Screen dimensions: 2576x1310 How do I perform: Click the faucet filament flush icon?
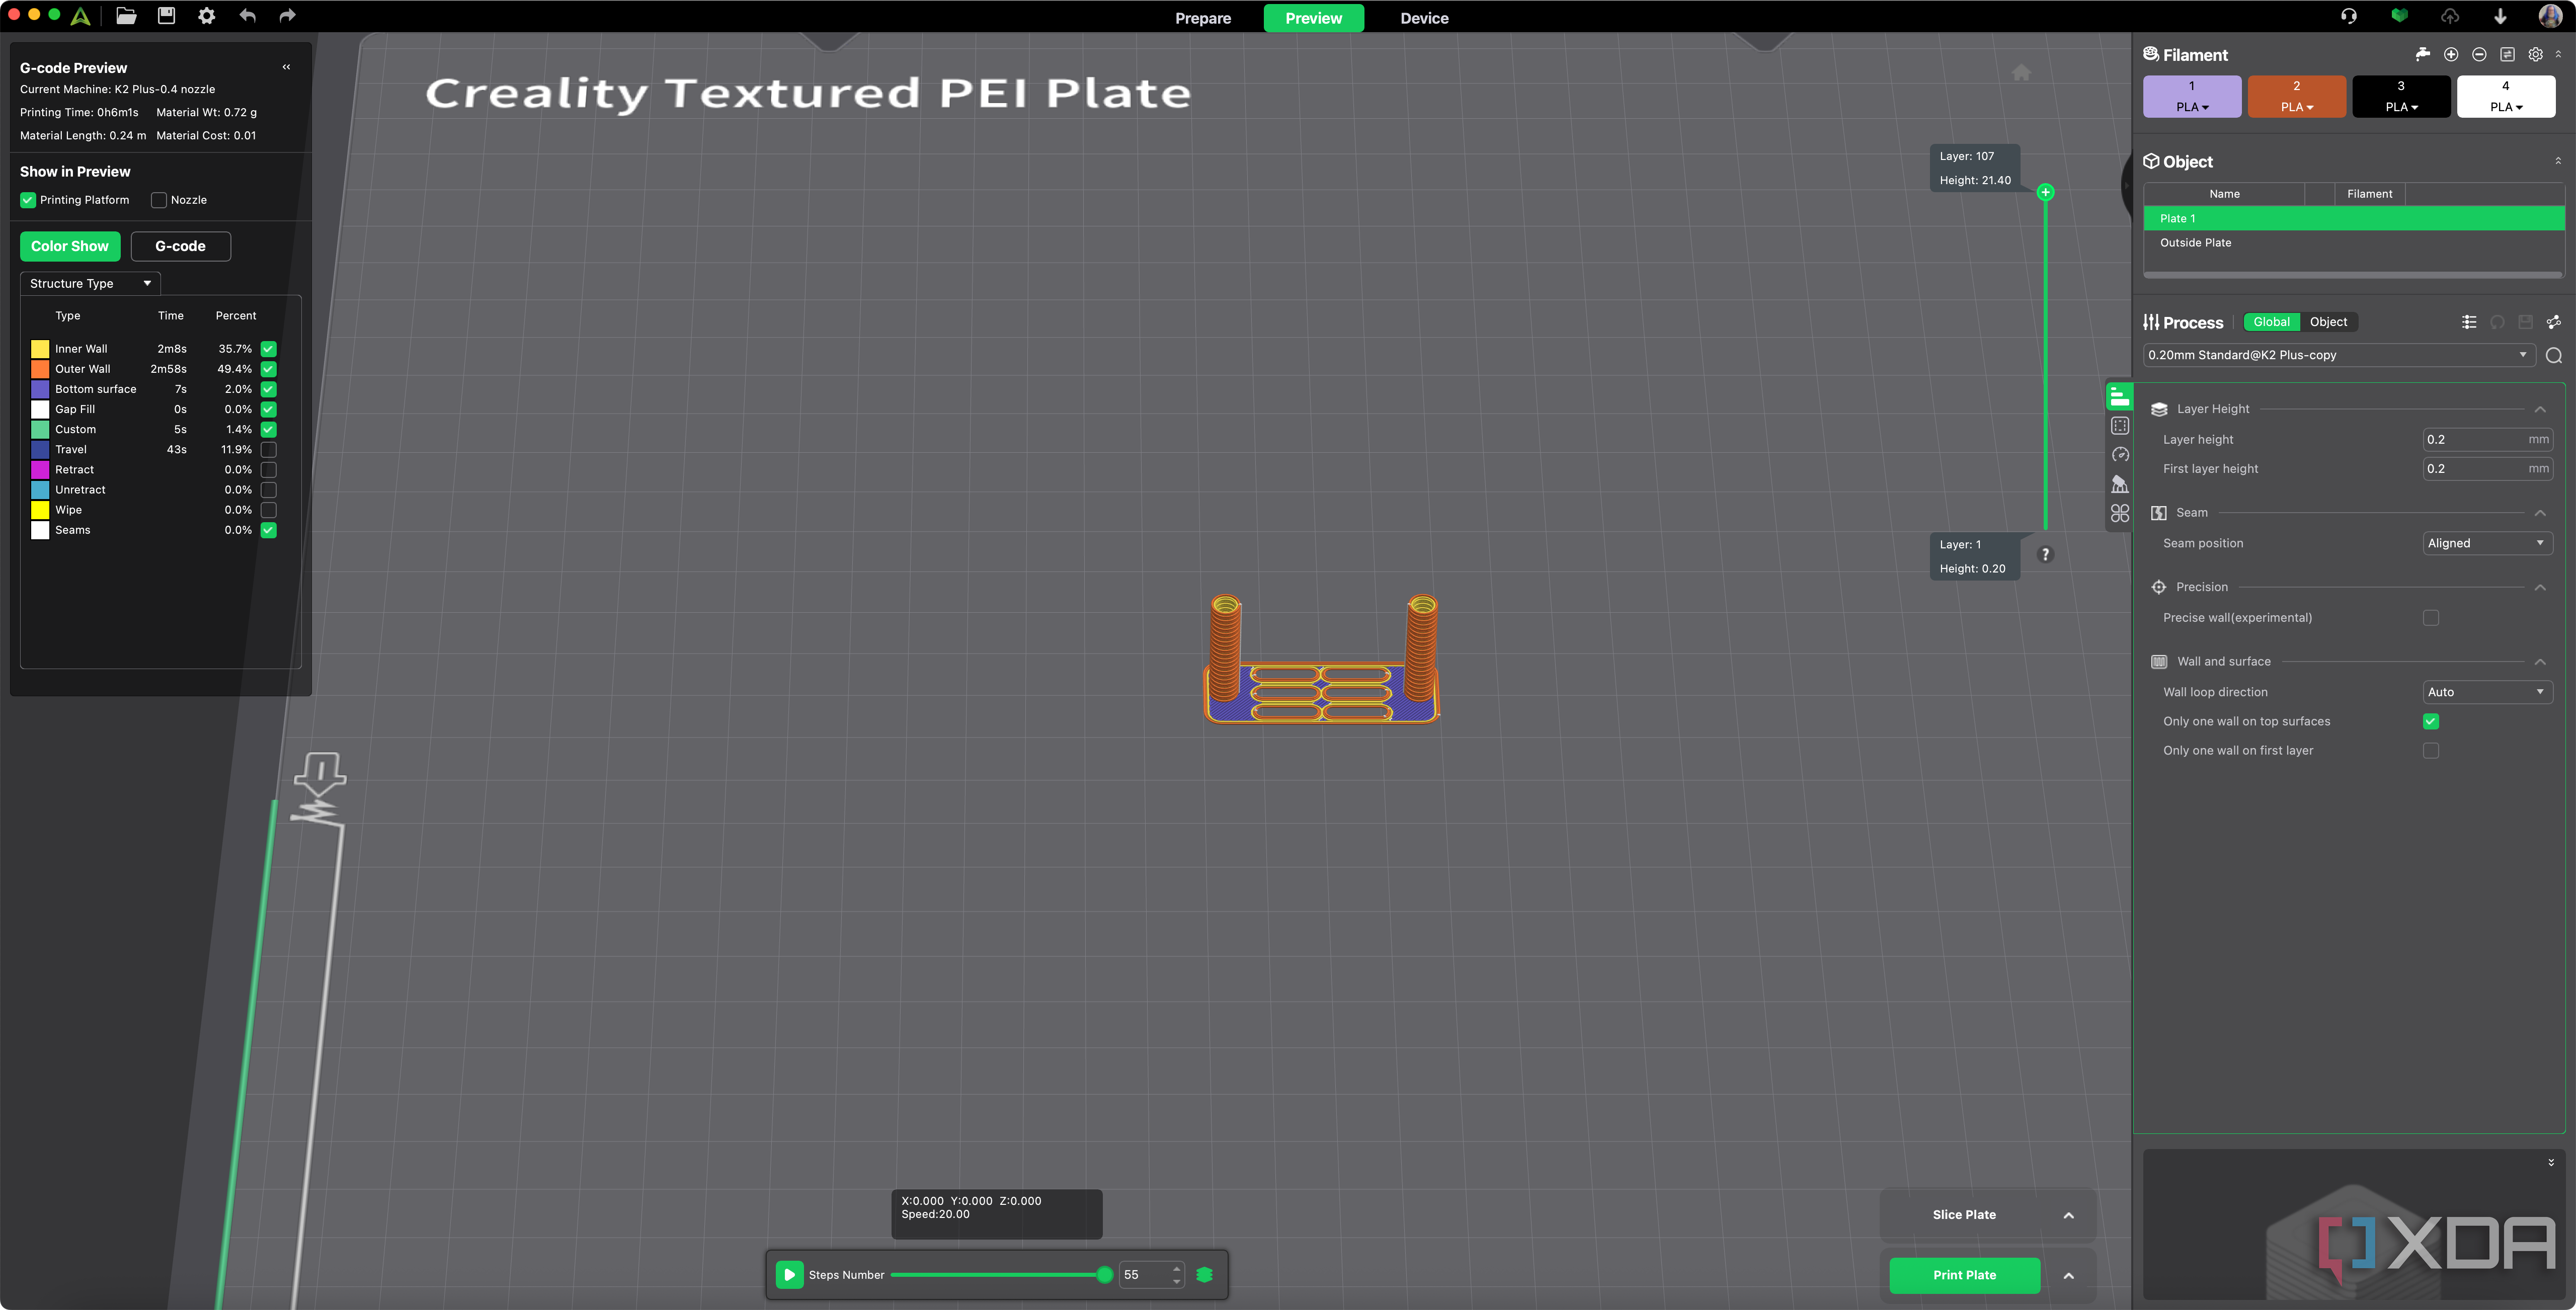click(2422, 54)
